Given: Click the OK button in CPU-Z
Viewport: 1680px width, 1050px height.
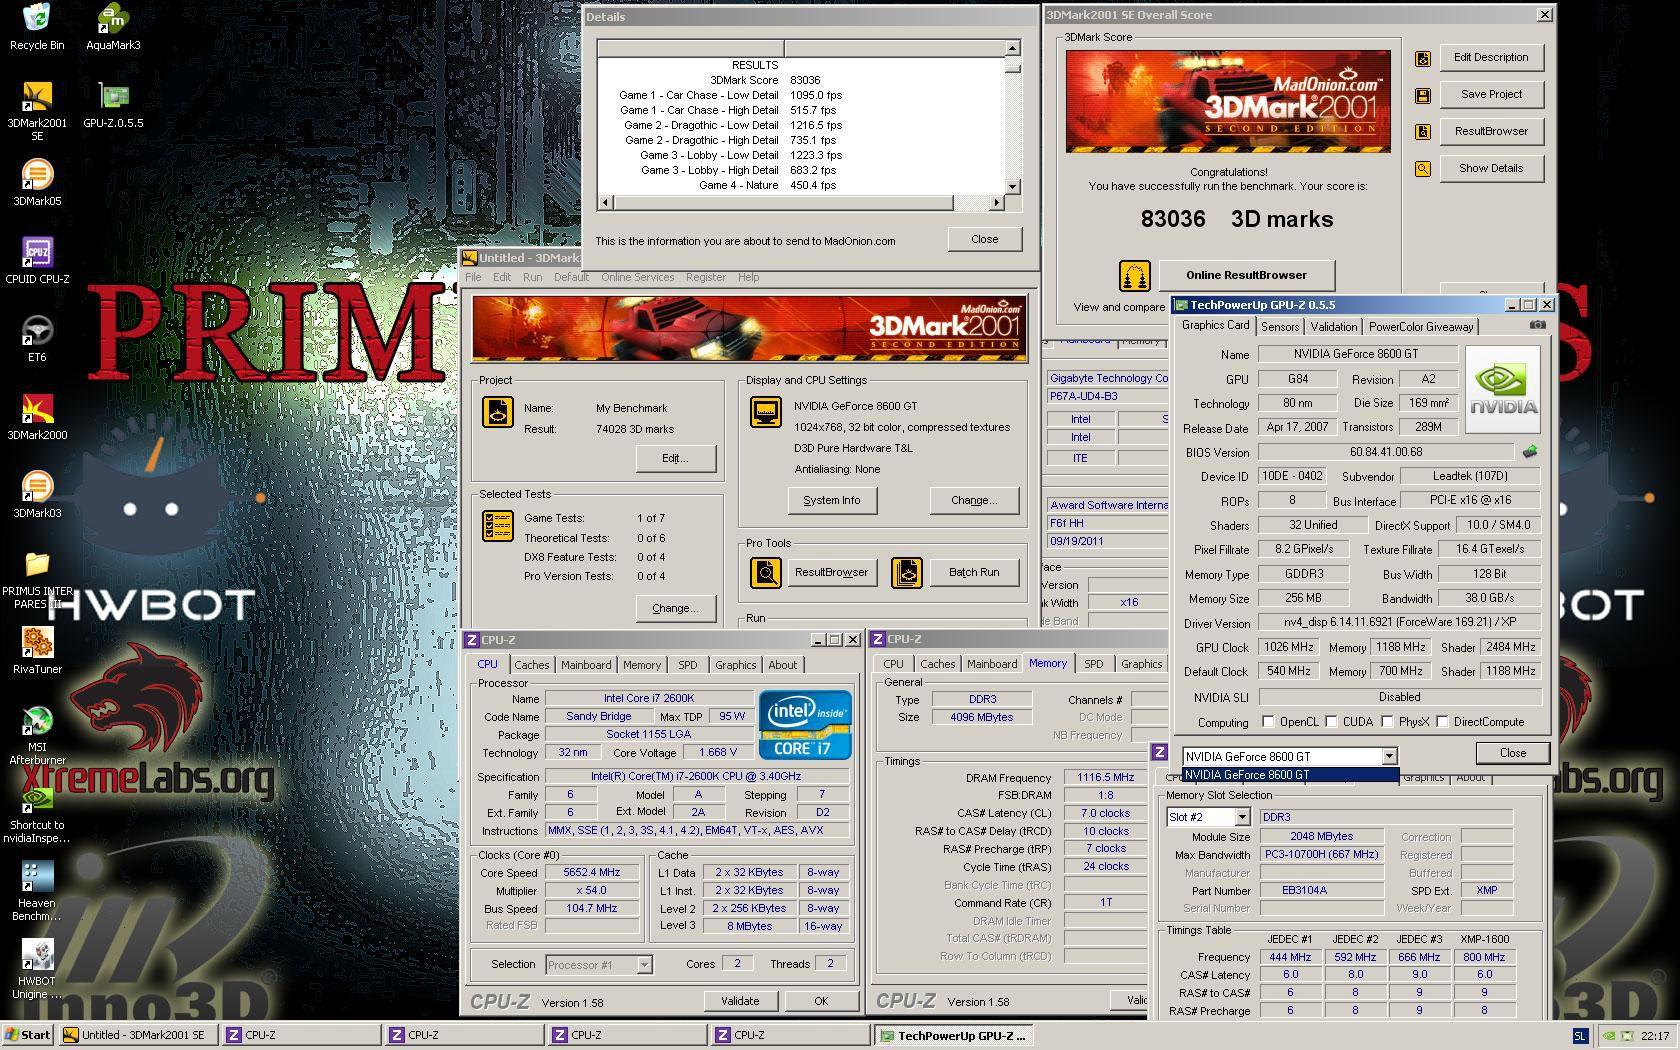Looking at the screenshot, I should [x=821, y=1001].
